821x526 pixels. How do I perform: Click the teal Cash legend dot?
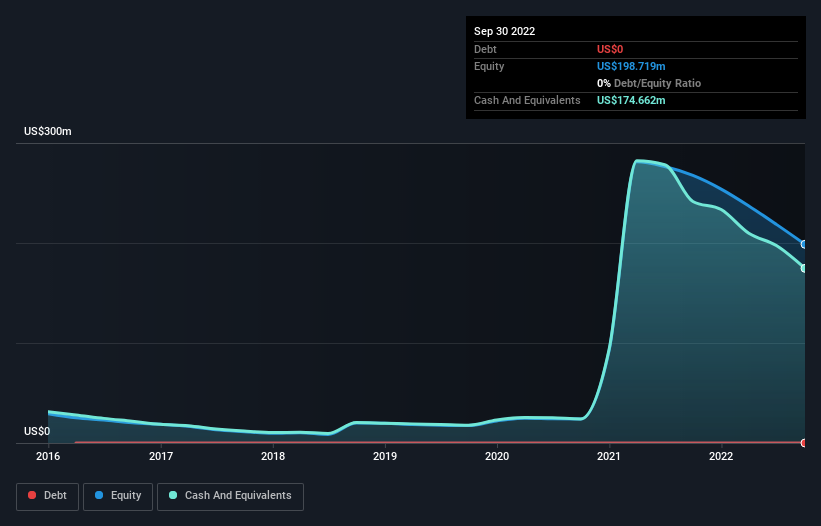click(173, 495)
